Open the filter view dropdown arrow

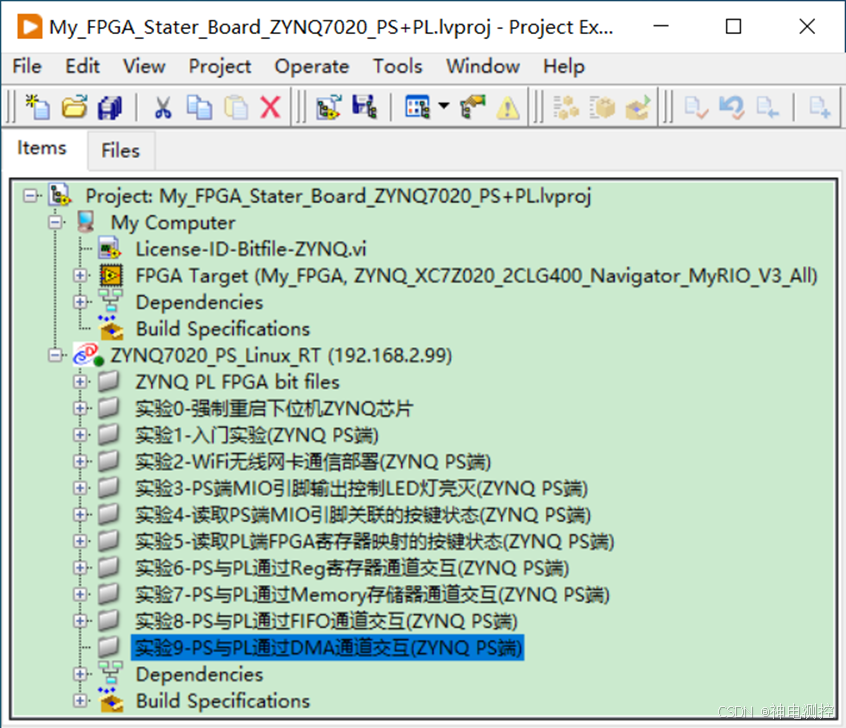[x=444, y=105]
